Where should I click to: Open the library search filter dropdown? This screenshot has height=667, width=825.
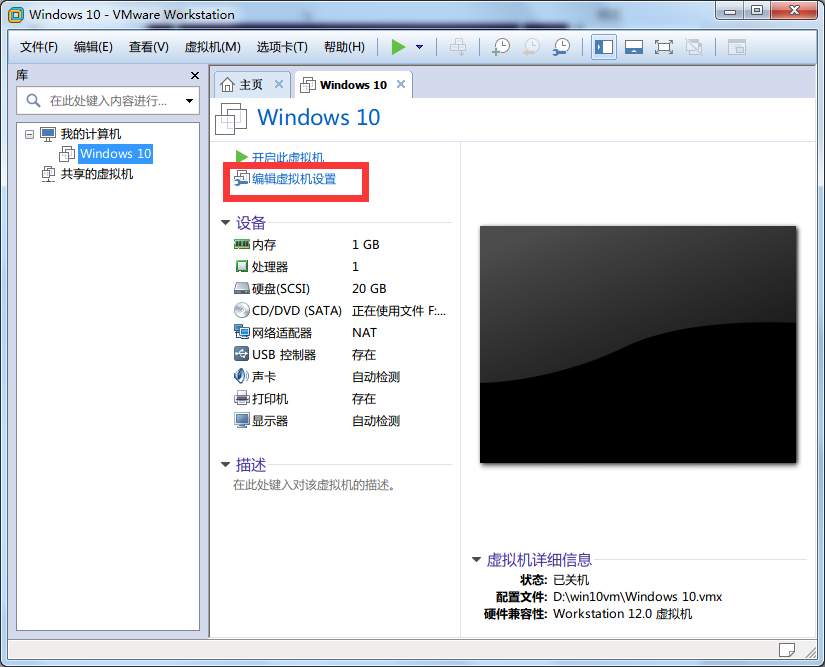[189, 100]
